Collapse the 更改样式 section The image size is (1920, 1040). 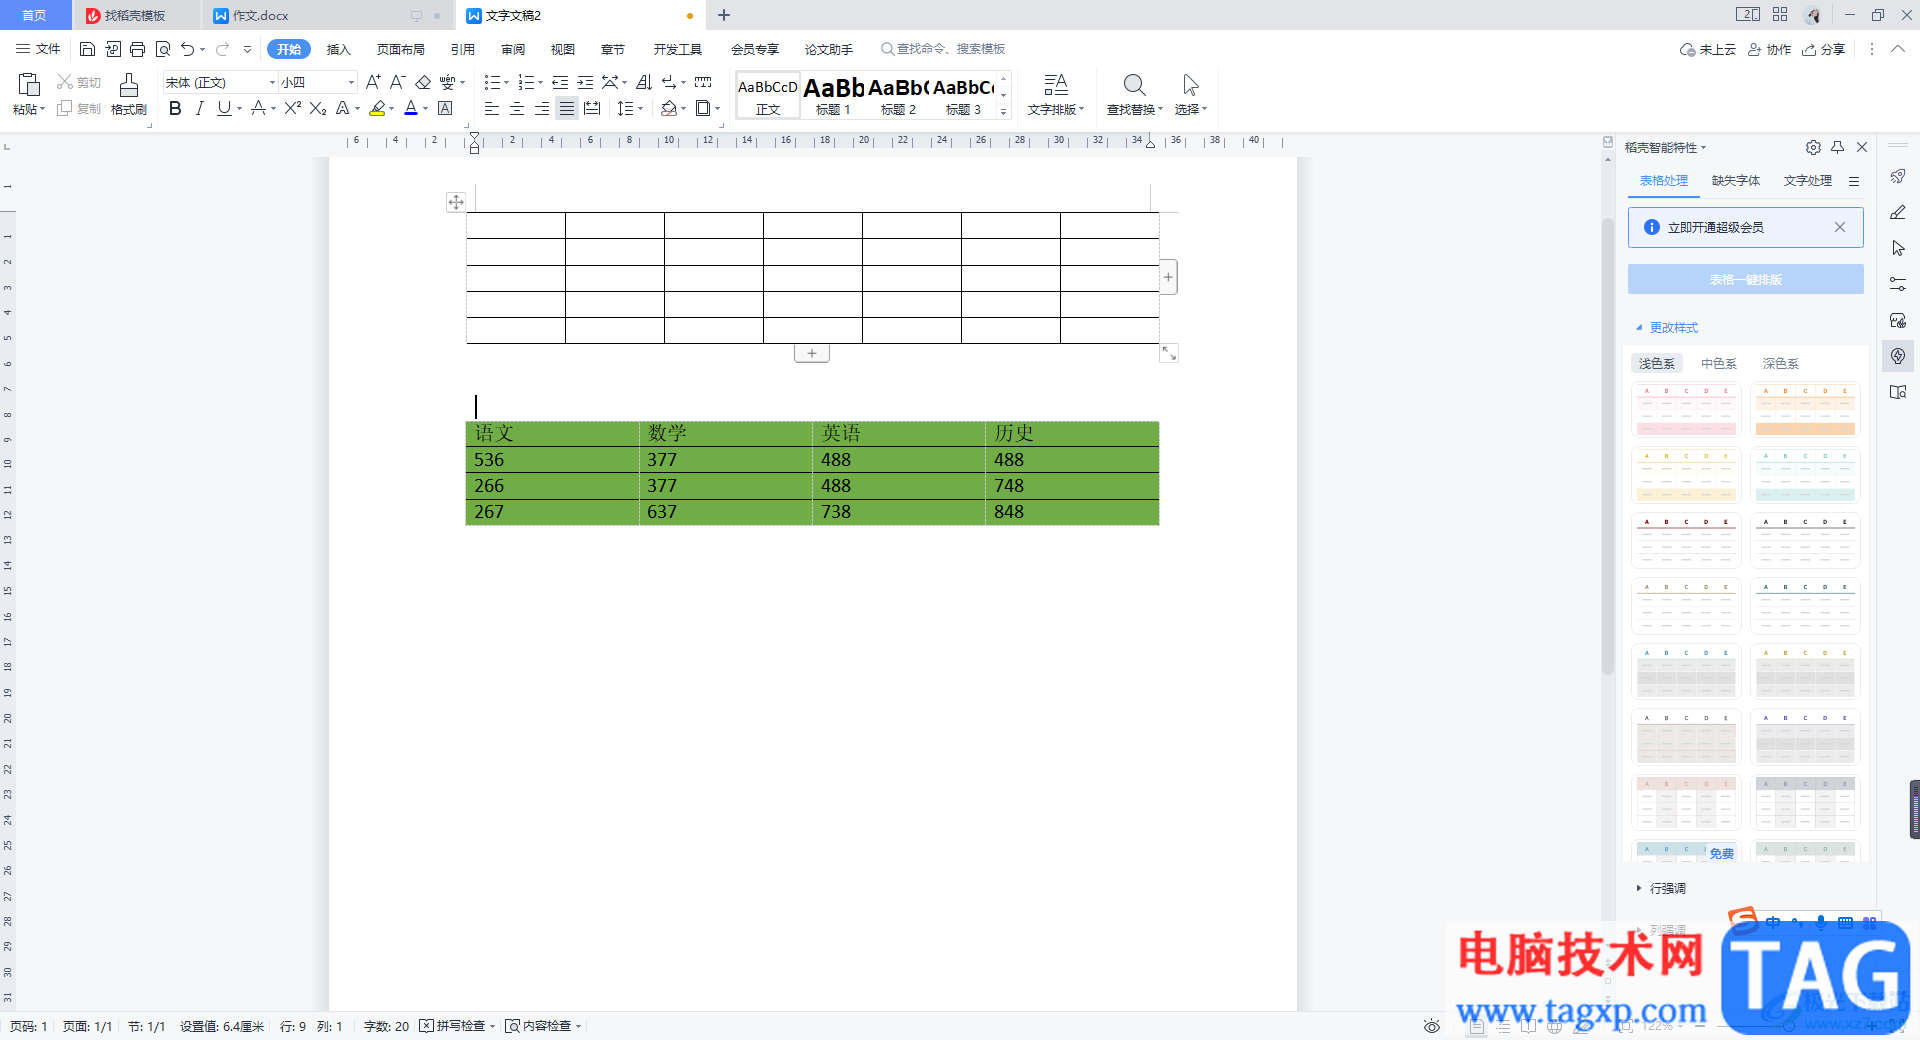pyautogui.click(x=1667, y=328)
